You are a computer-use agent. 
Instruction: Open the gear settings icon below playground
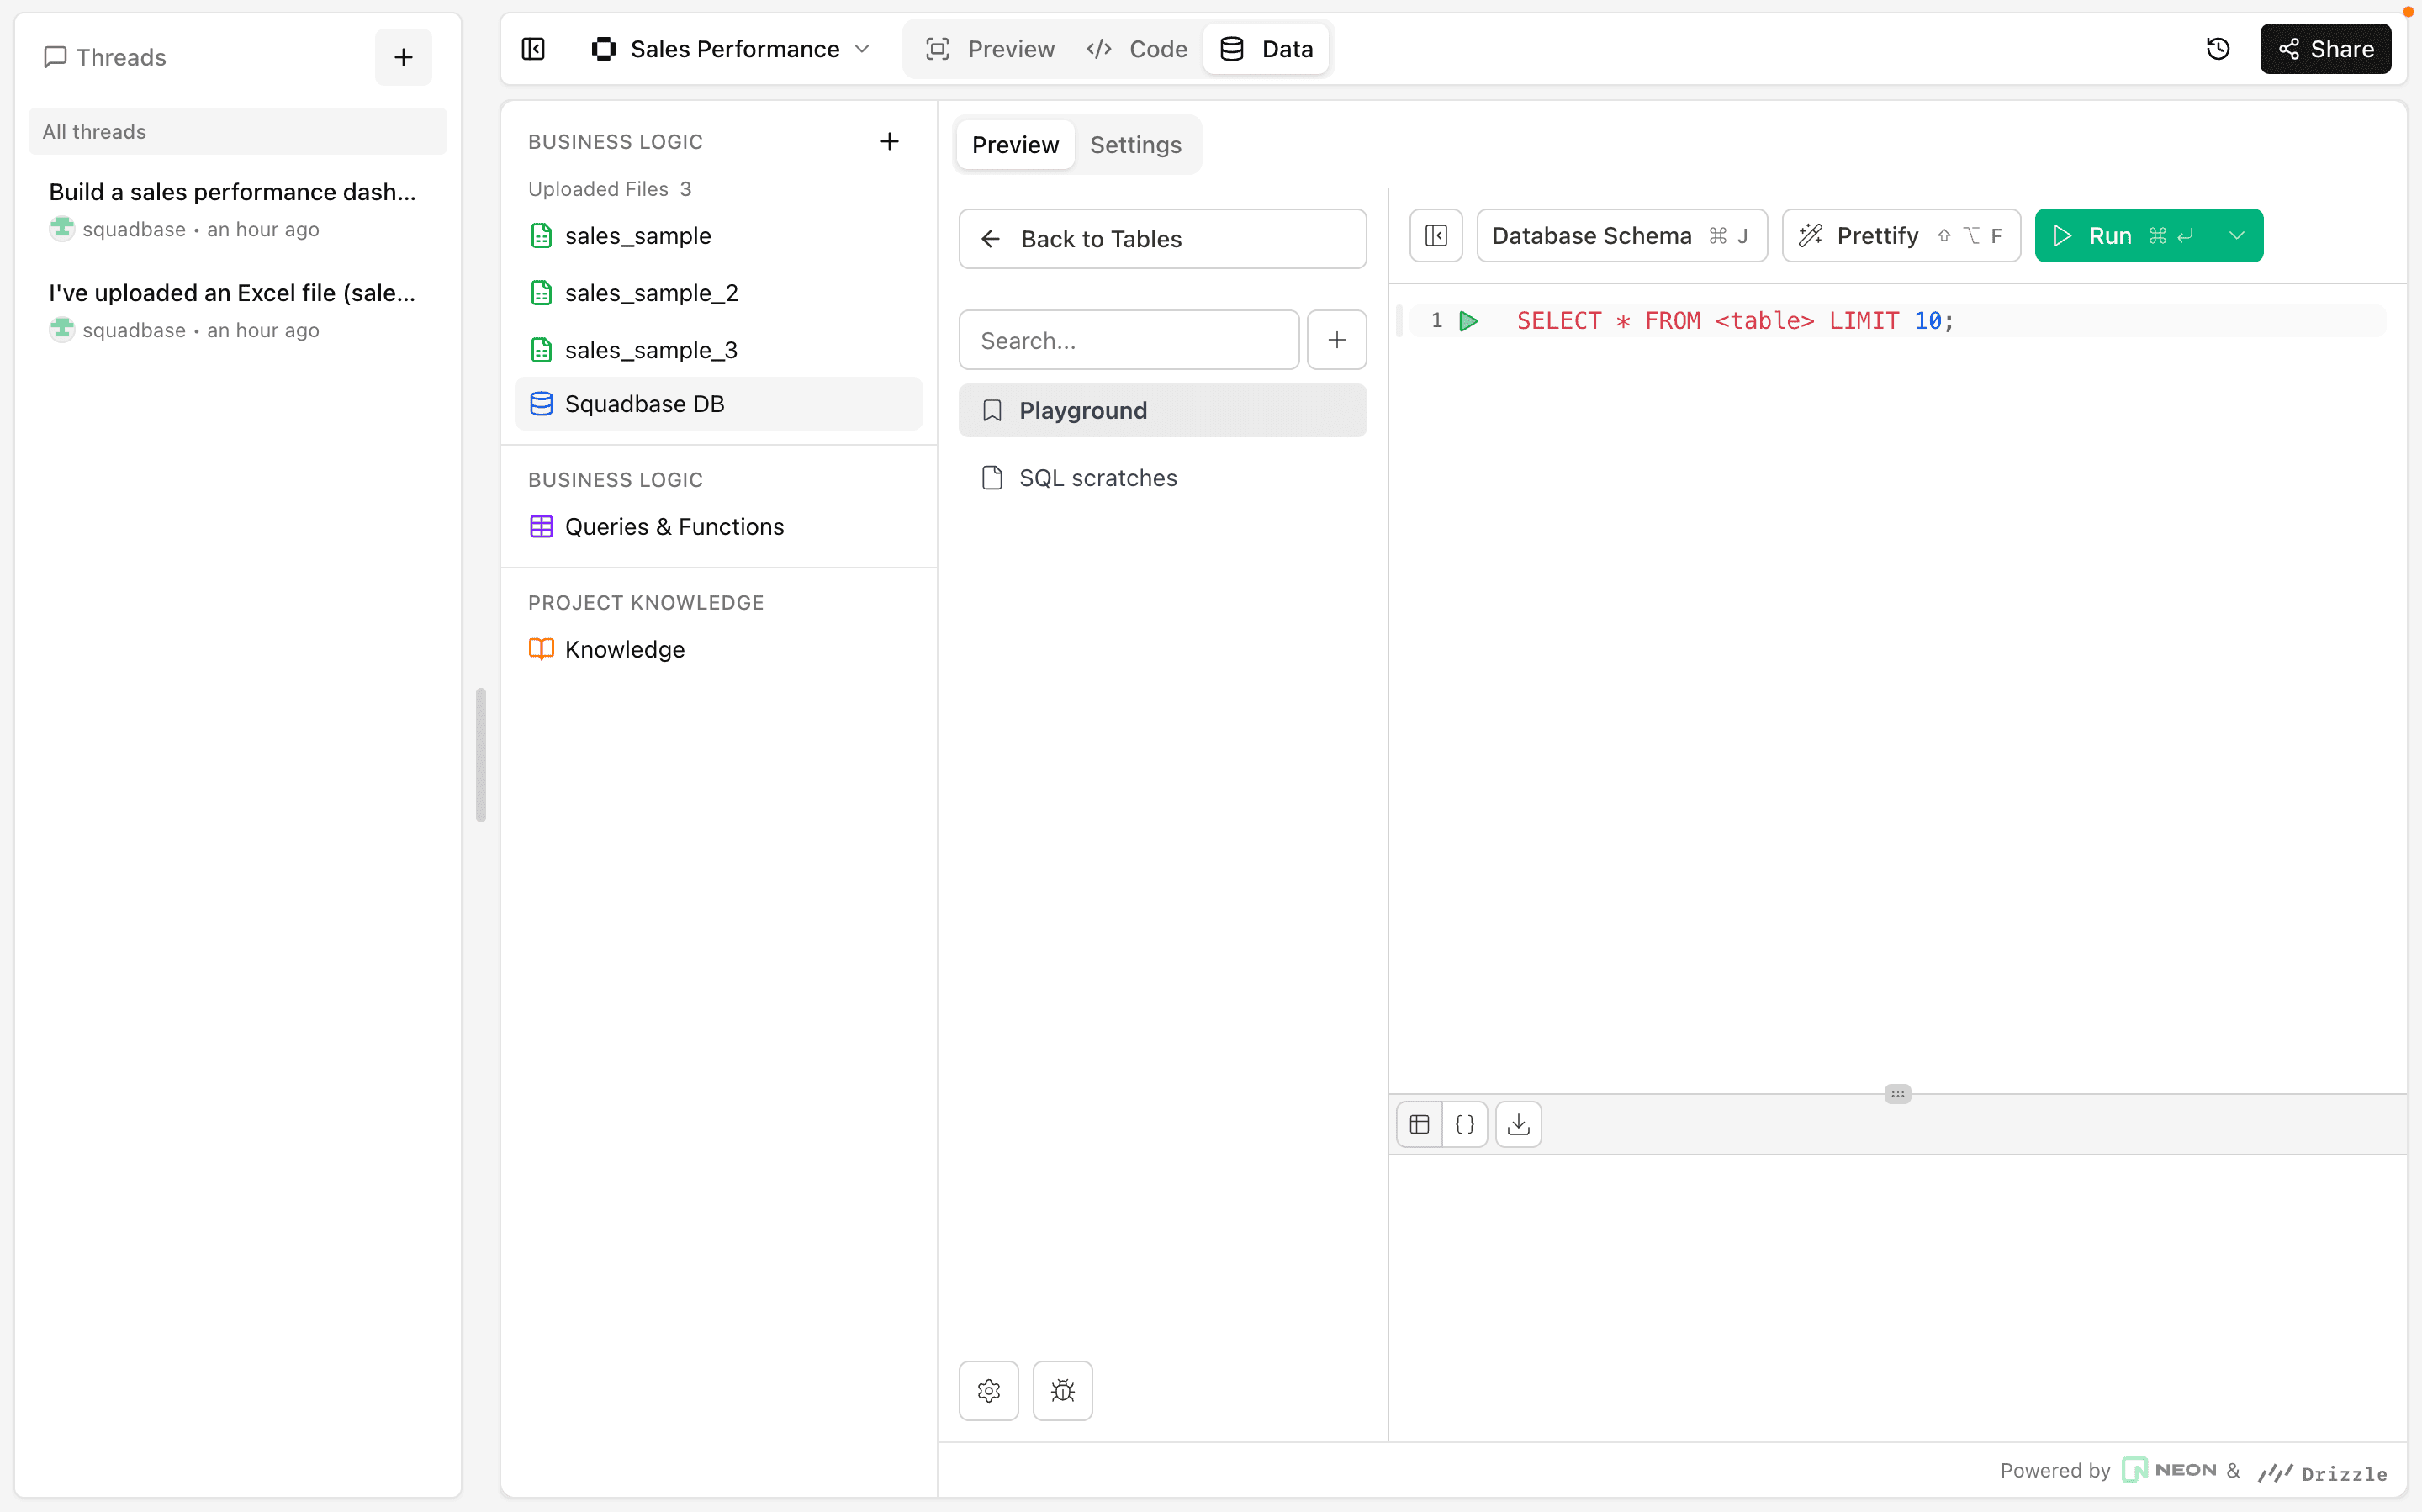tap(988, 1390)
